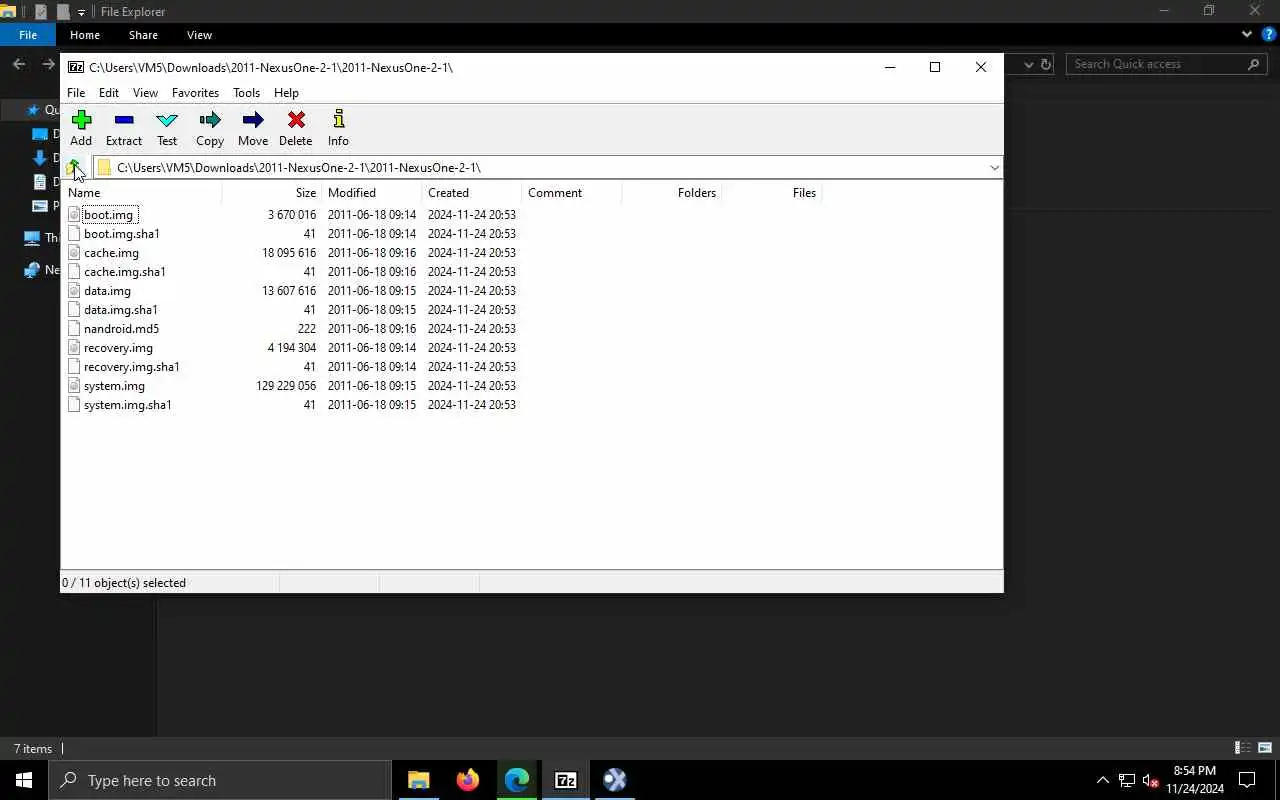The height and width of the screenshot is (800, 1280).
Task: Click the Search Quick access field
Action: [1167, 64]
